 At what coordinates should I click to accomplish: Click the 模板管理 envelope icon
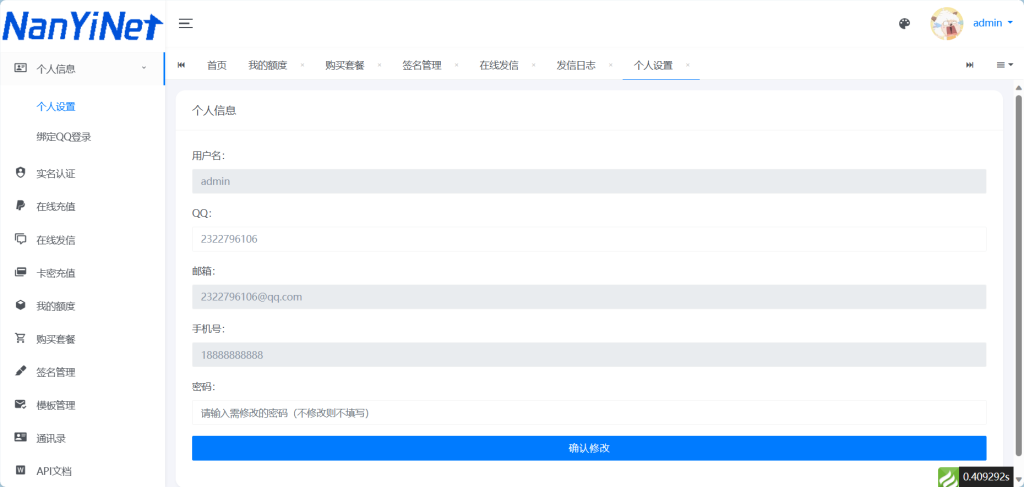[20, 405]
